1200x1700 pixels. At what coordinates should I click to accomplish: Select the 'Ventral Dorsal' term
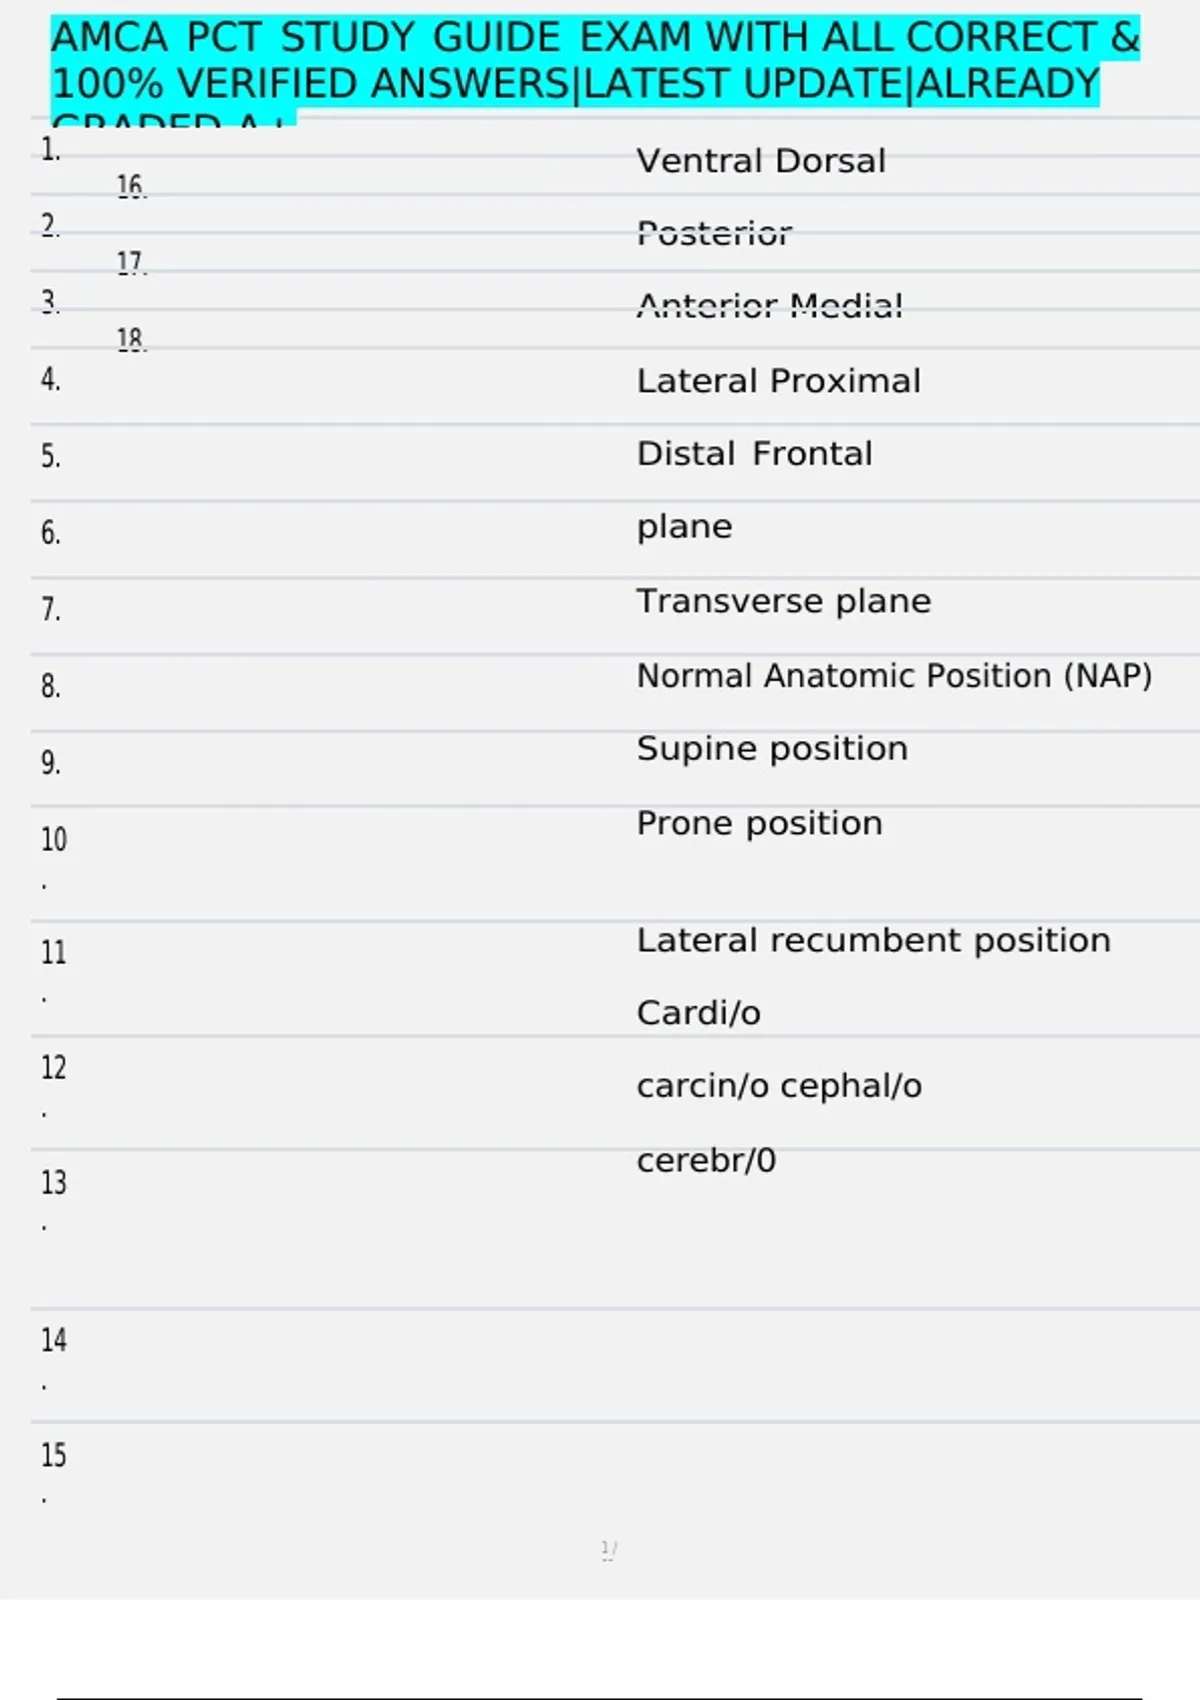coord(761,161)
